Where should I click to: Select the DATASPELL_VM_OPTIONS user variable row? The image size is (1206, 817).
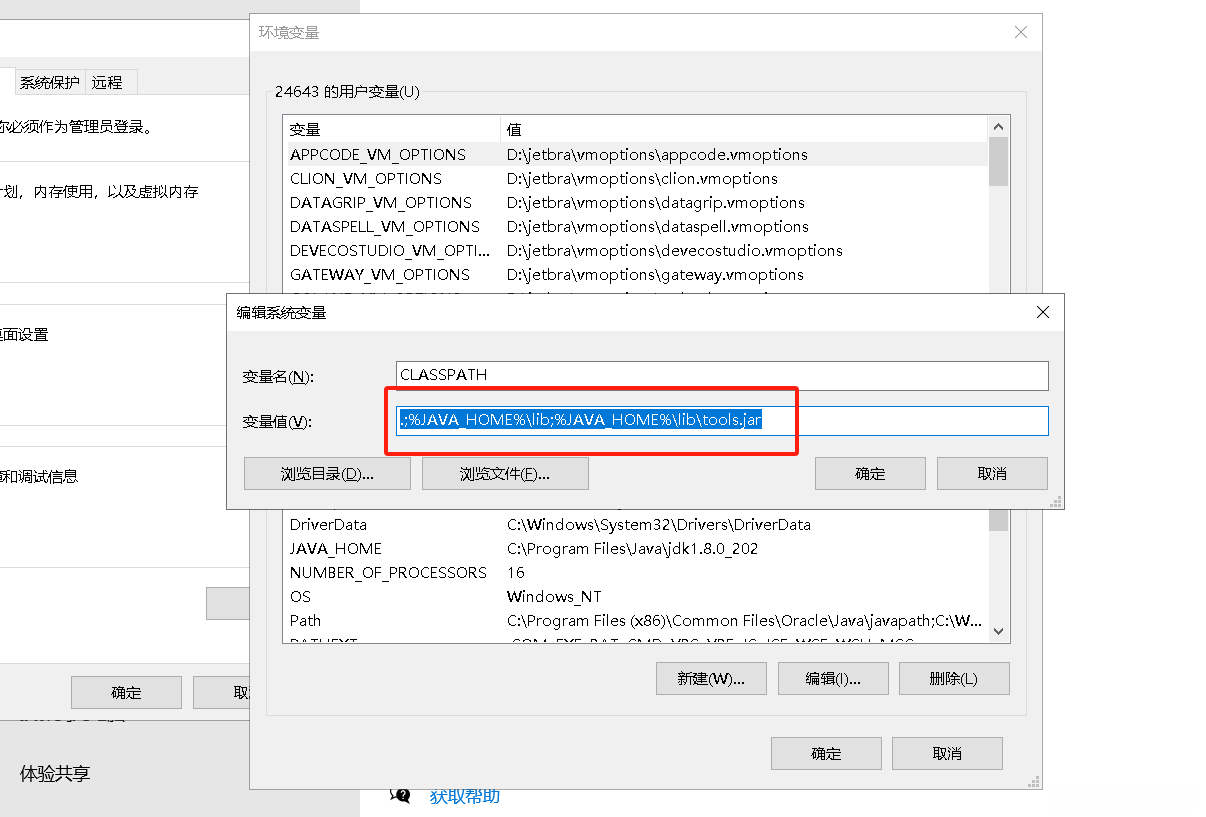[x=635, y=226]
